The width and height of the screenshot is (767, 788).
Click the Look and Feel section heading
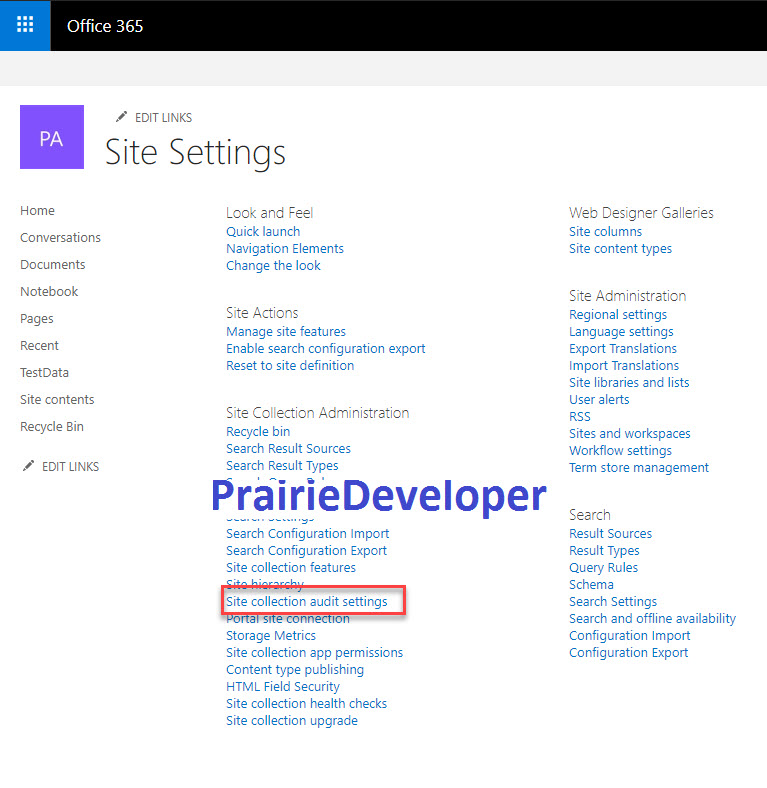click(x=269, y=213)
